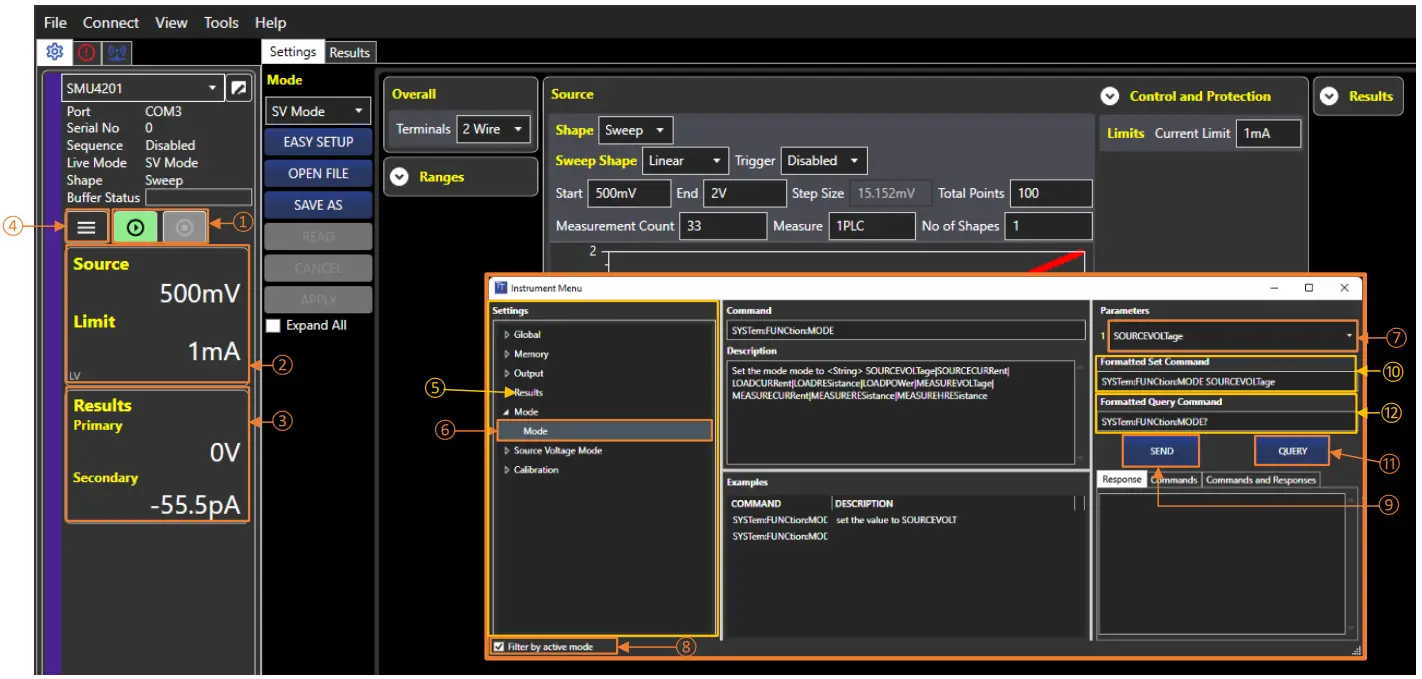
Task: Expand the Calibration tree node
Action: tap(507, 470)
